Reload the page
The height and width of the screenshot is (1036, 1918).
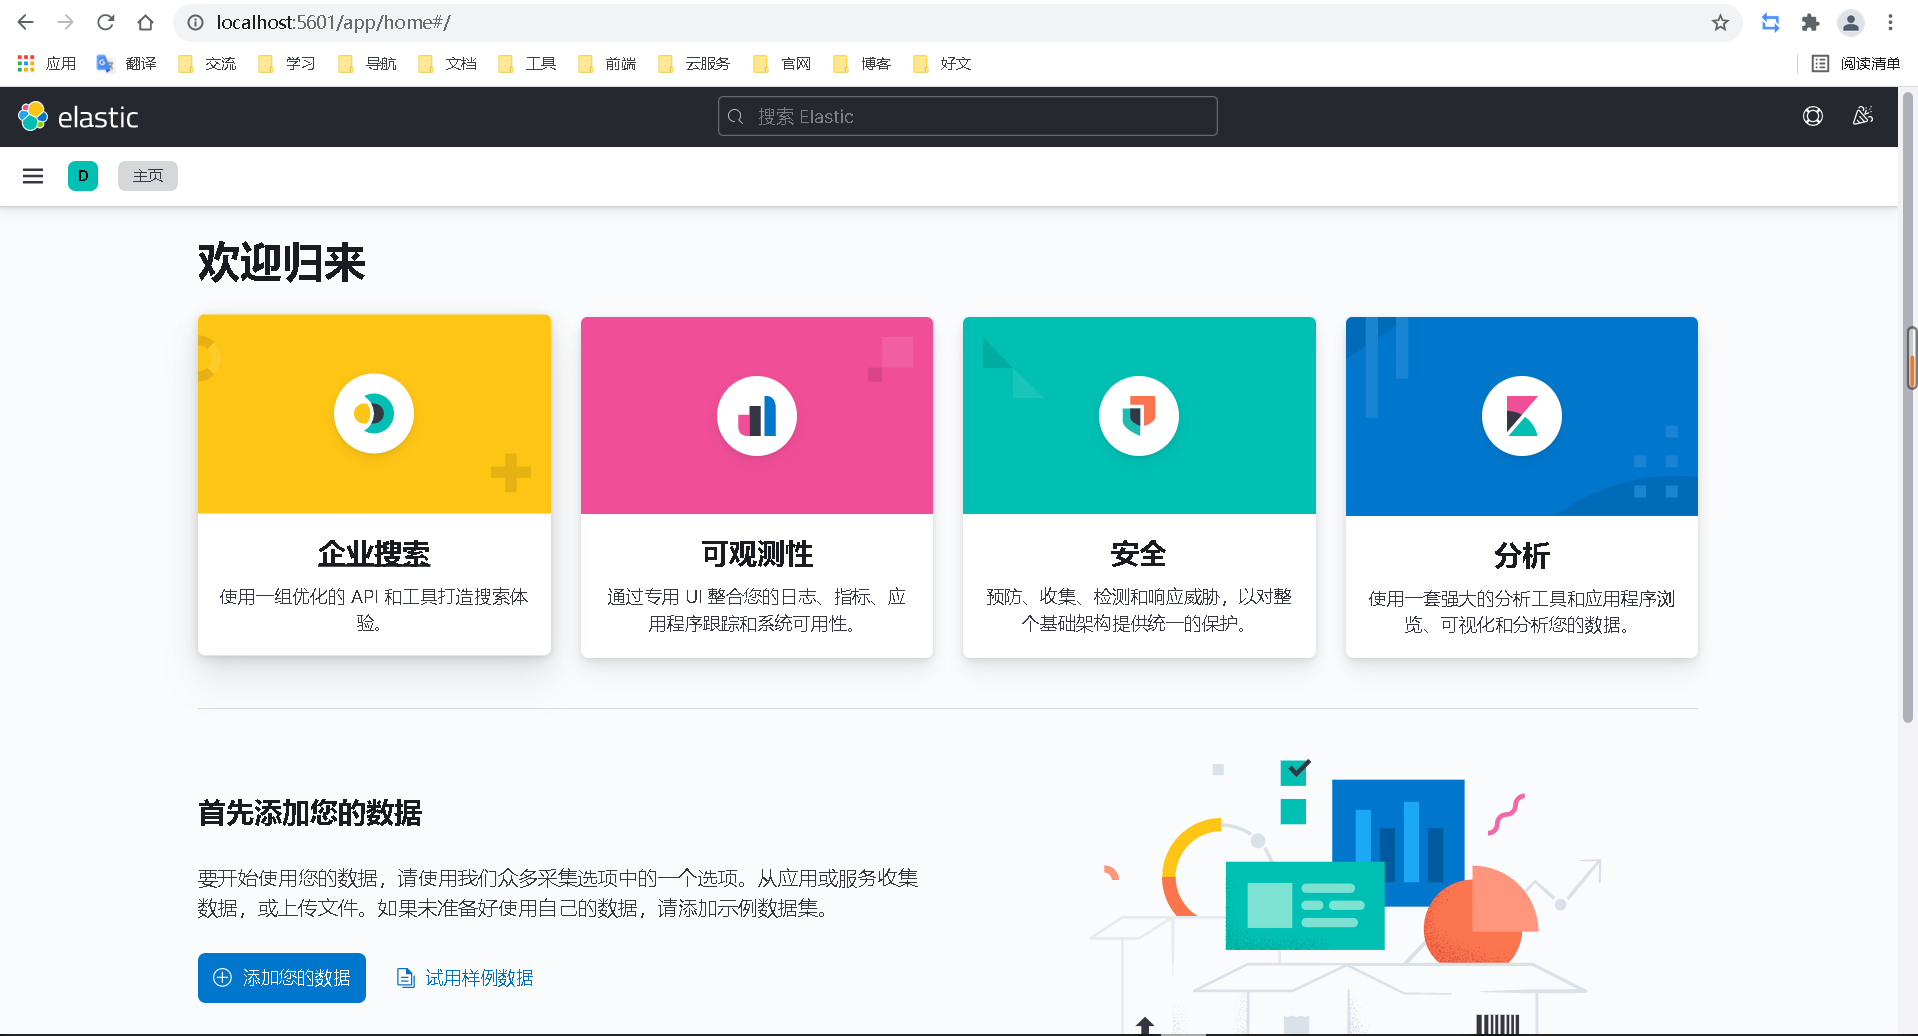tap(106, 22)
